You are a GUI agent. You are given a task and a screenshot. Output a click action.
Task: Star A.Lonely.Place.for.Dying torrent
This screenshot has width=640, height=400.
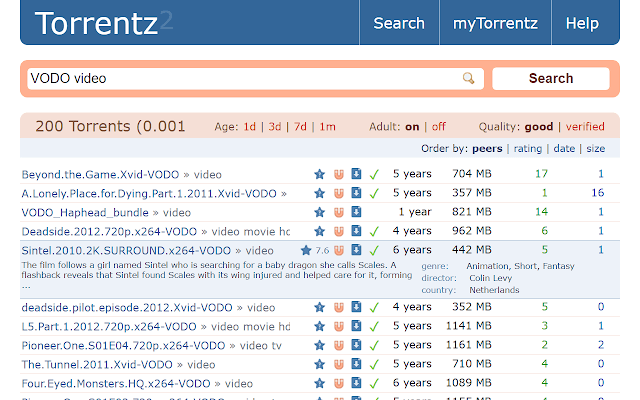[320, 193]
